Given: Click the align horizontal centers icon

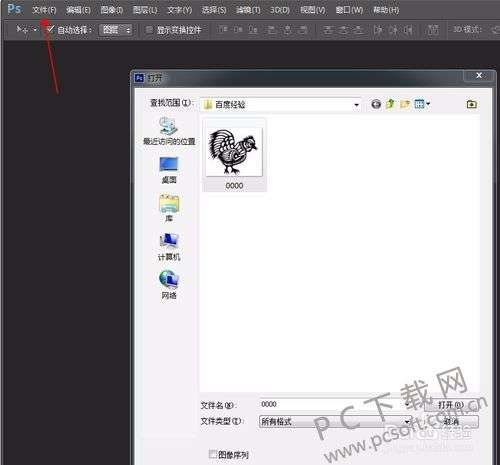Looking at the screenshot, I should click(x=288, y=30).
